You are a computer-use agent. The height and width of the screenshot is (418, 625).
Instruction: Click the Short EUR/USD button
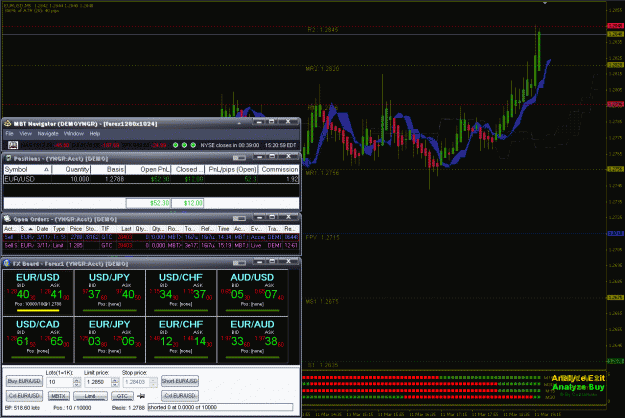point(180,381)
